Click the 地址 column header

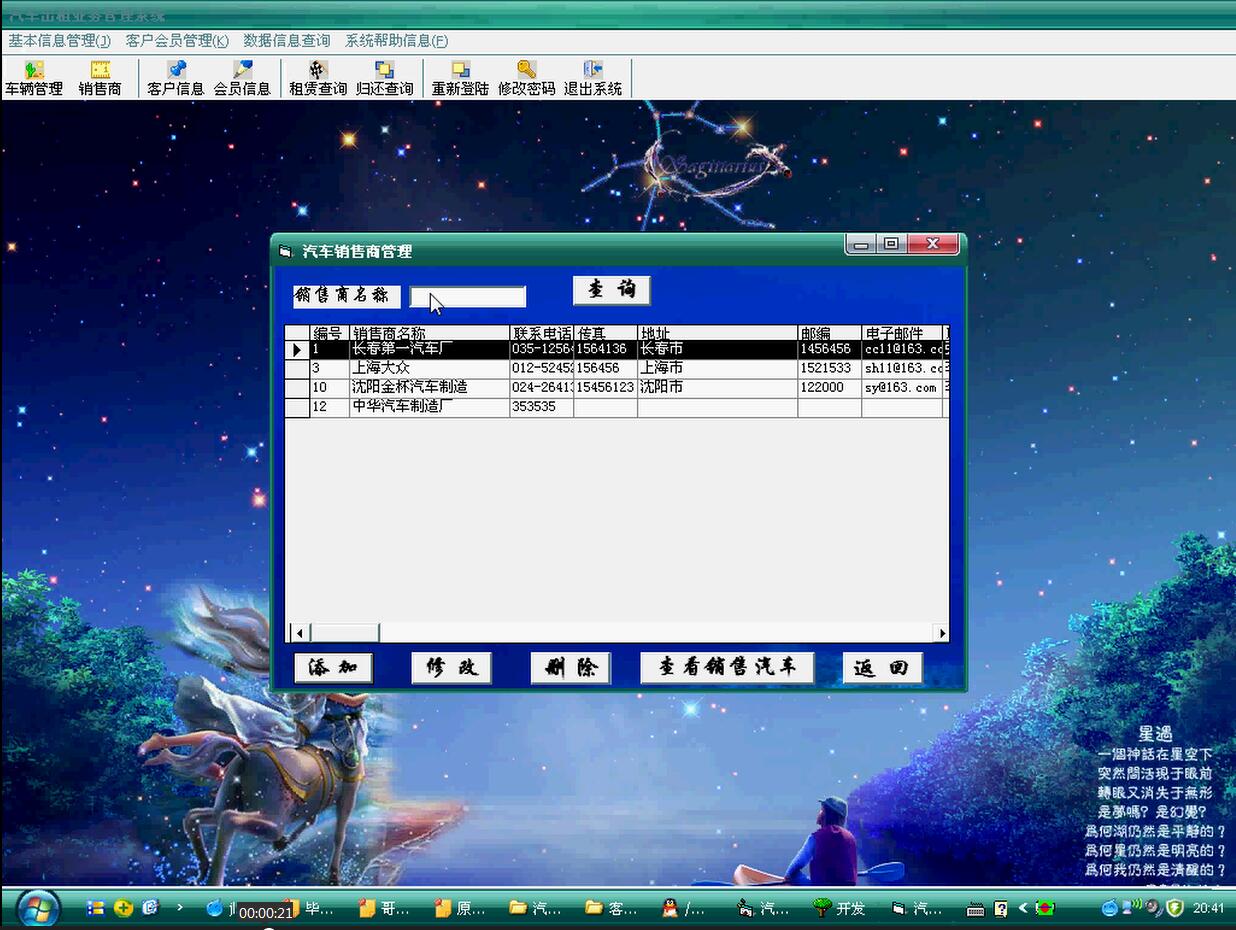(x=717, y=333)
